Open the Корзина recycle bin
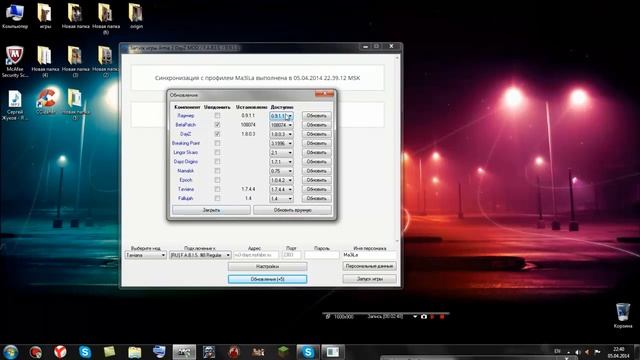Viewport: 640px width, 360px height. tap(622, 316)
